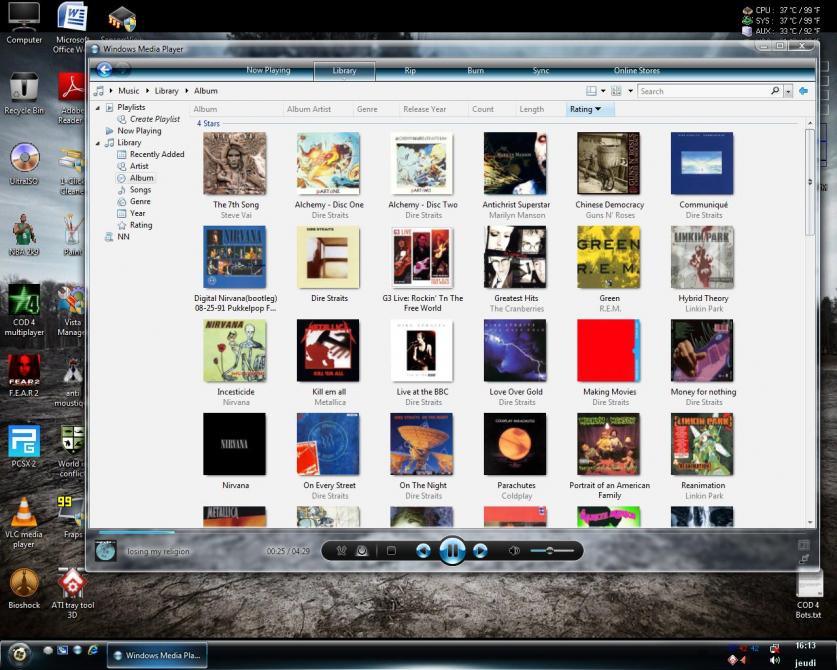Open the PCSX2 desktop icon
This screenshot has height=670, width=837.
24,446
